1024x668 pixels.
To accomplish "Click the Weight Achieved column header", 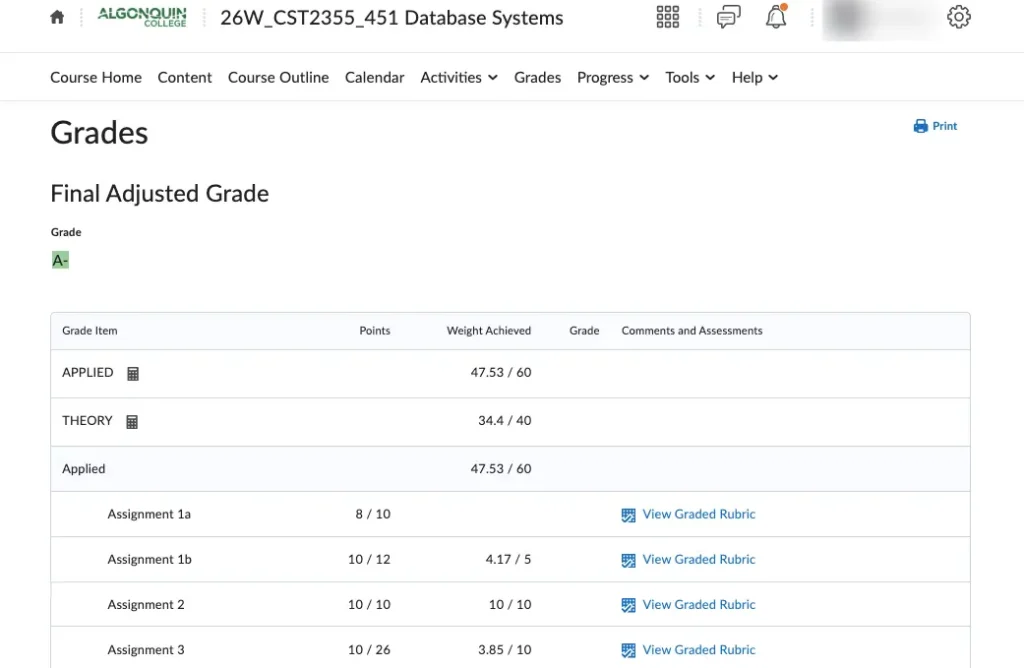I will [x=488, y=330].
